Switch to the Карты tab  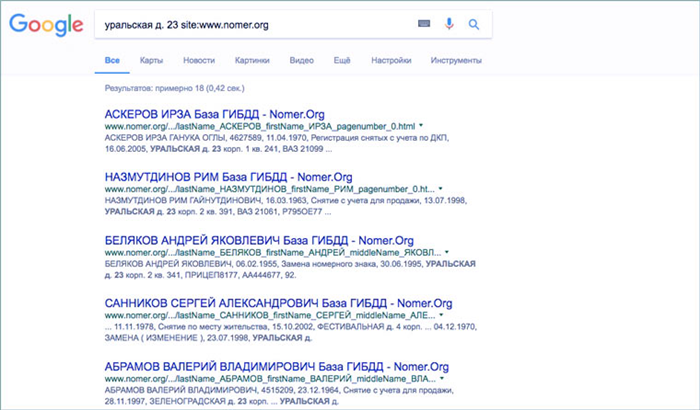(x=151, y=60)
